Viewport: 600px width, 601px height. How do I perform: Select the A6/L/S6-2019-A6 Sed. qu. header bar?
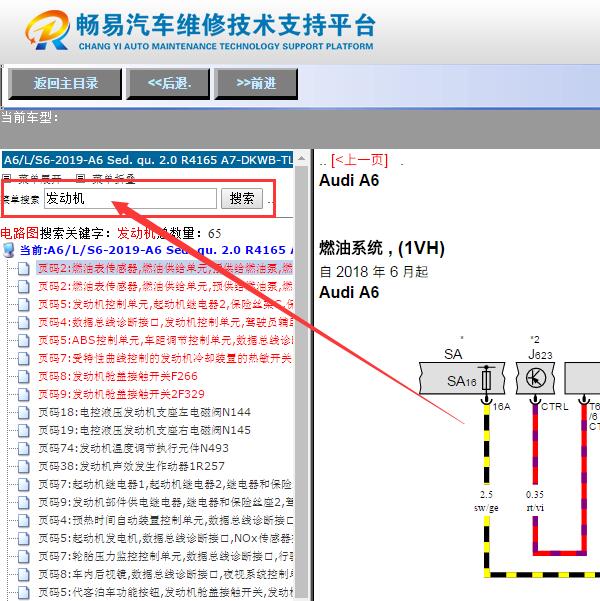pyautogui.click(x=148, y=159)
